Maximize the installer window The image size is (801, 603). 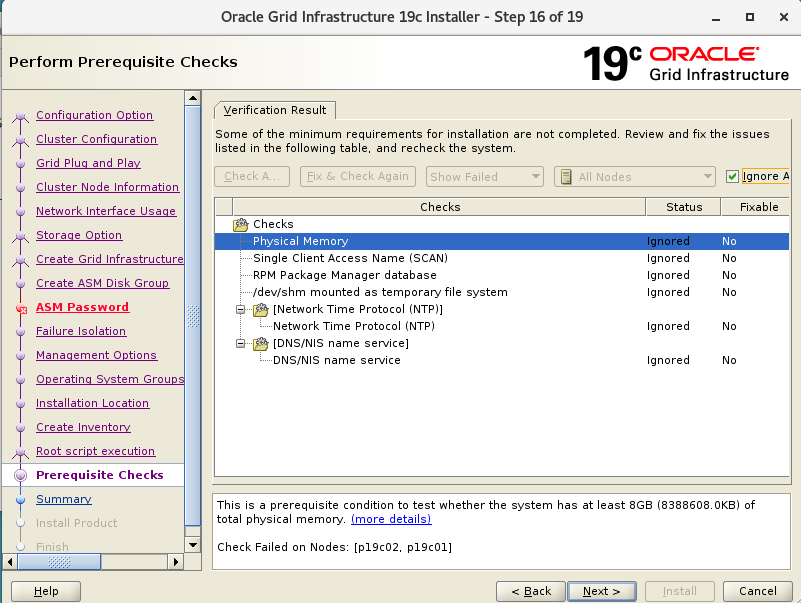(x=749, y=17)
